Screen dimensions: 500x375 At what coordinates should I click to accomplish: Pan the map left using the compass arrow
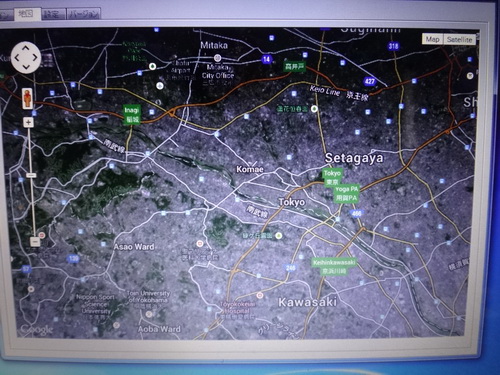pyautogui.click(x=17, y=58)
